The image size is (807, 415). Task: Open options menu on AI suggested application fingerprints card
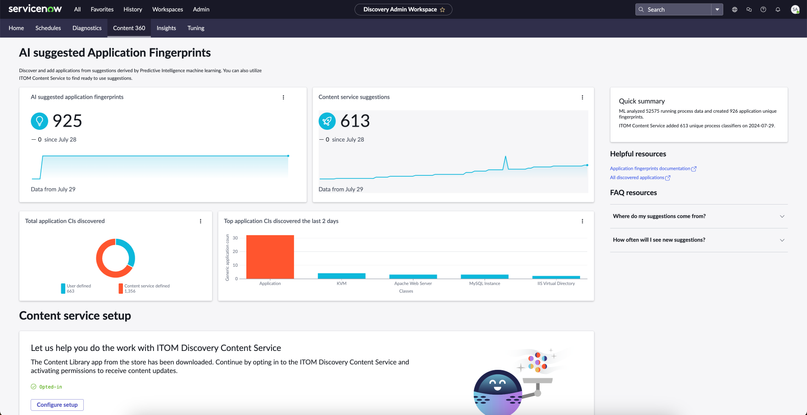click(283, 97)
